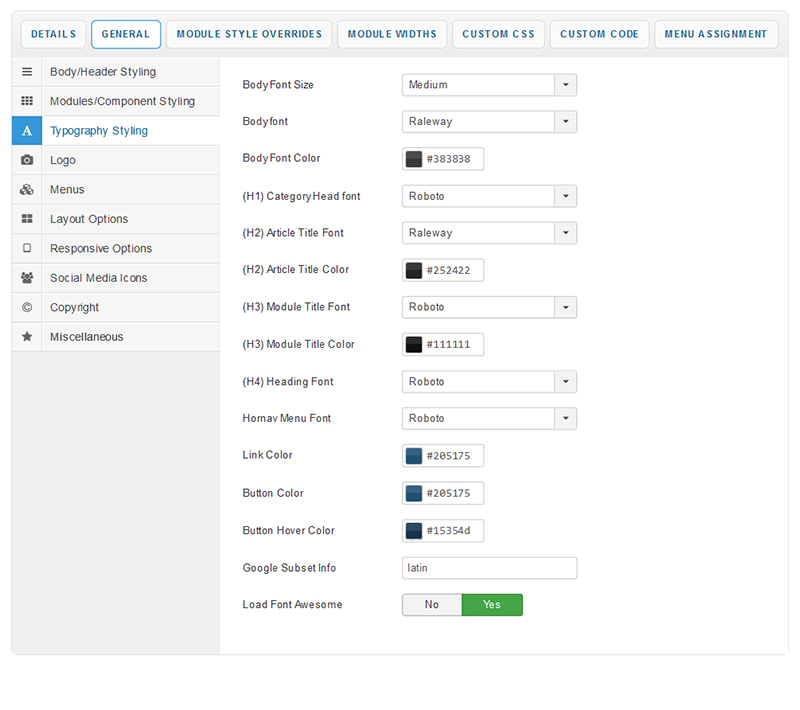Expand the Bodyfont Raleway dropdown
The height and width of the screenshot is (710, 800).
[489, 122]
